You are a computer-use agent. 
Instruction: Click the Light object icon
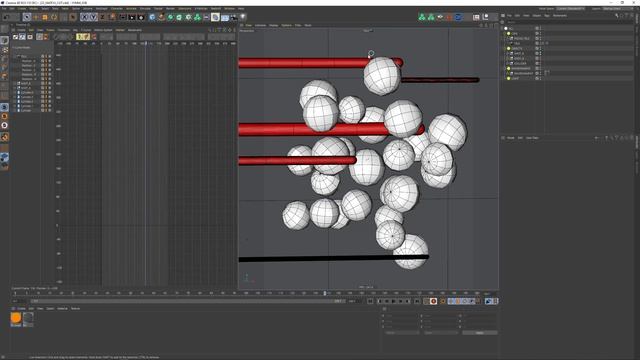242,17
